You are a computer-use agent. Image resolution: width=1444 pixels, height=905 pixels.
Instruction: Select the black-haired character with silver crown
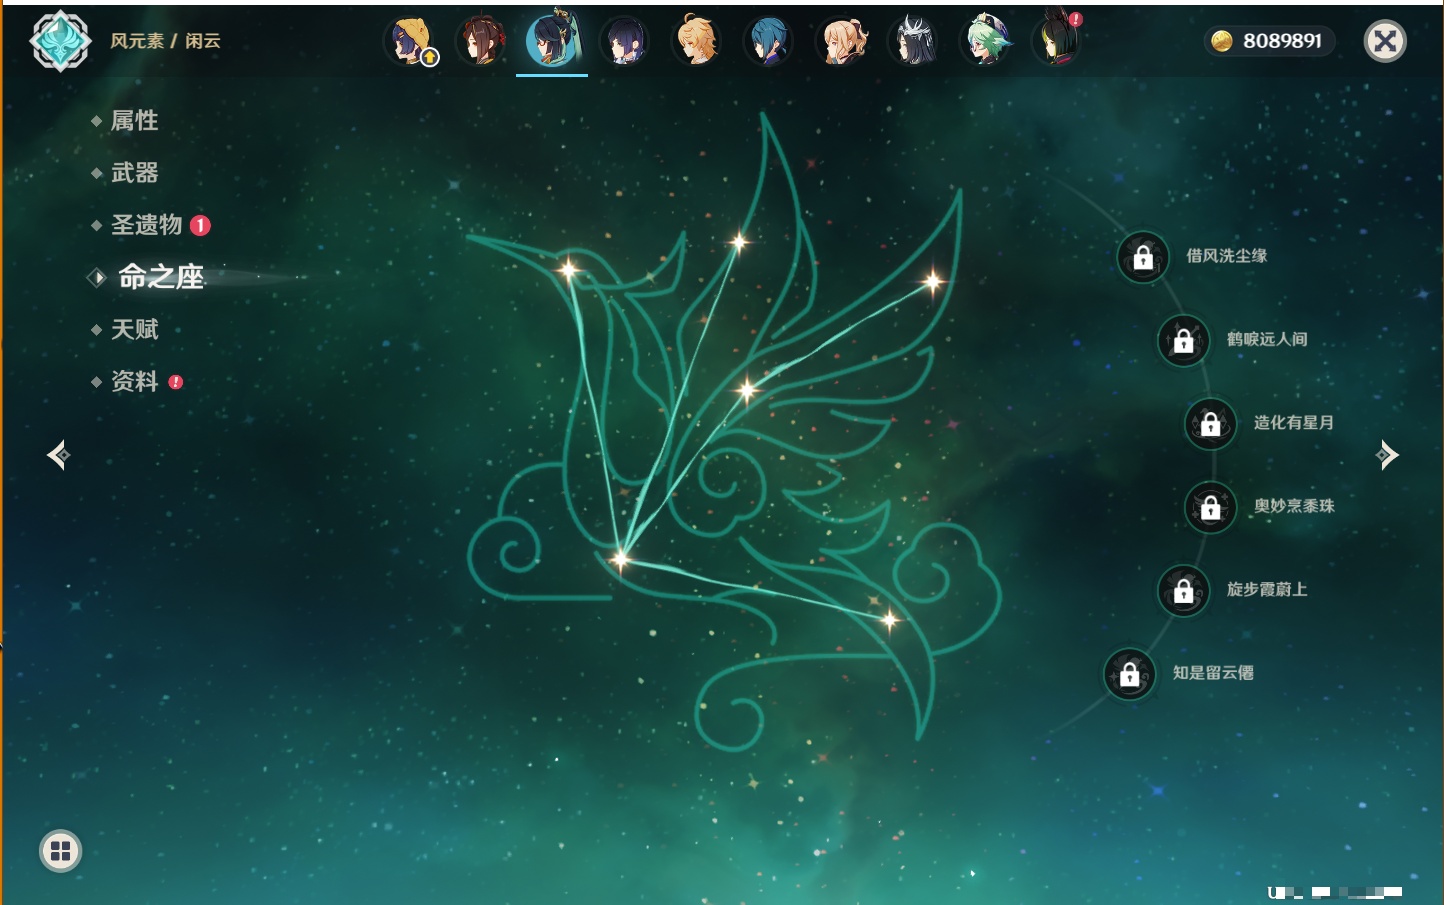coord(913,42)
